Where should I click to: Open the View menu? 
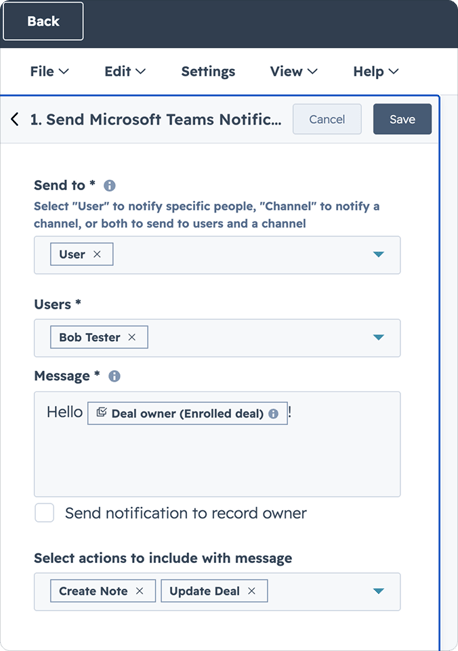pyautogui.click(x=294, y=71)
